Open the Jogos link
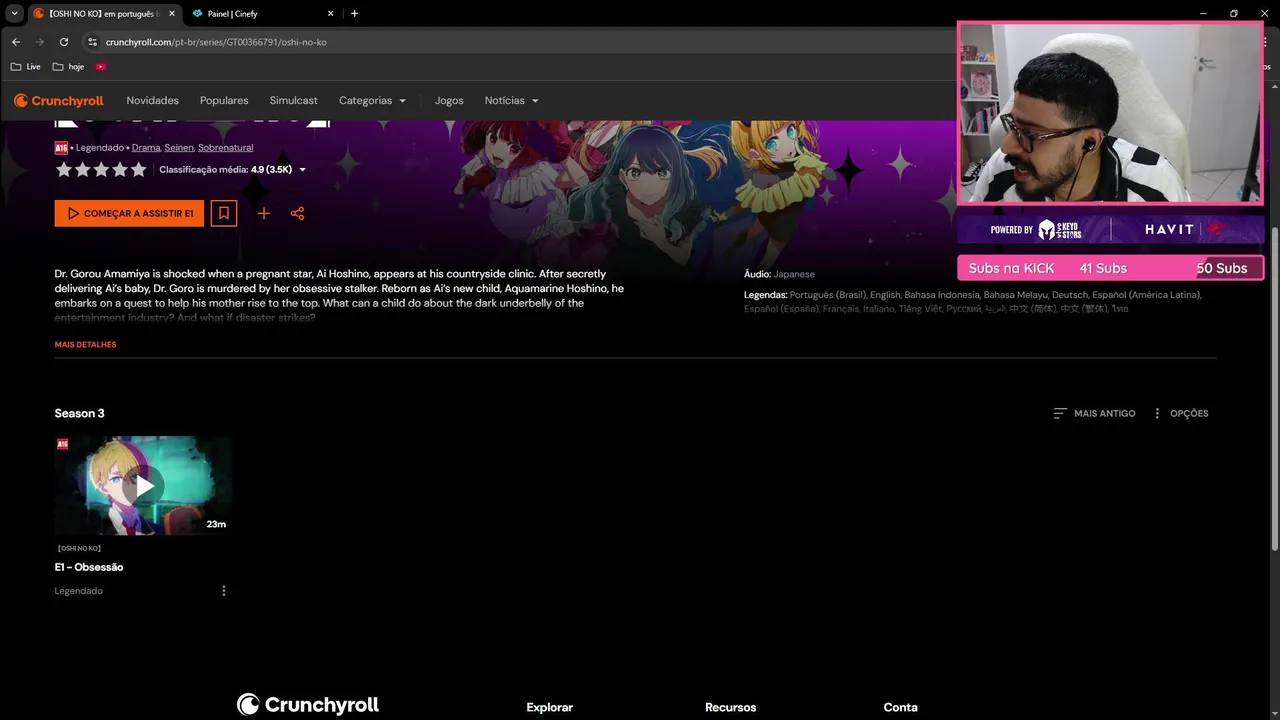 [449, 100]
